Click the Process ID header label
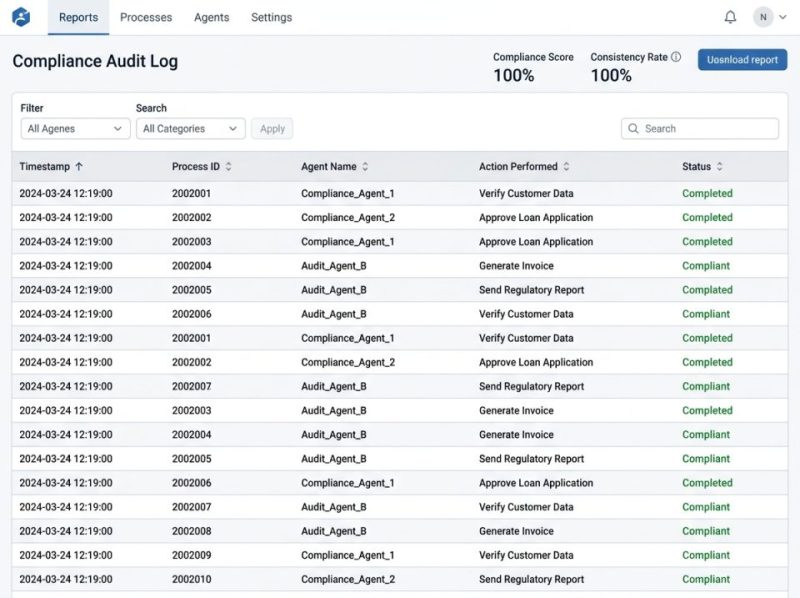 point(196,166)
